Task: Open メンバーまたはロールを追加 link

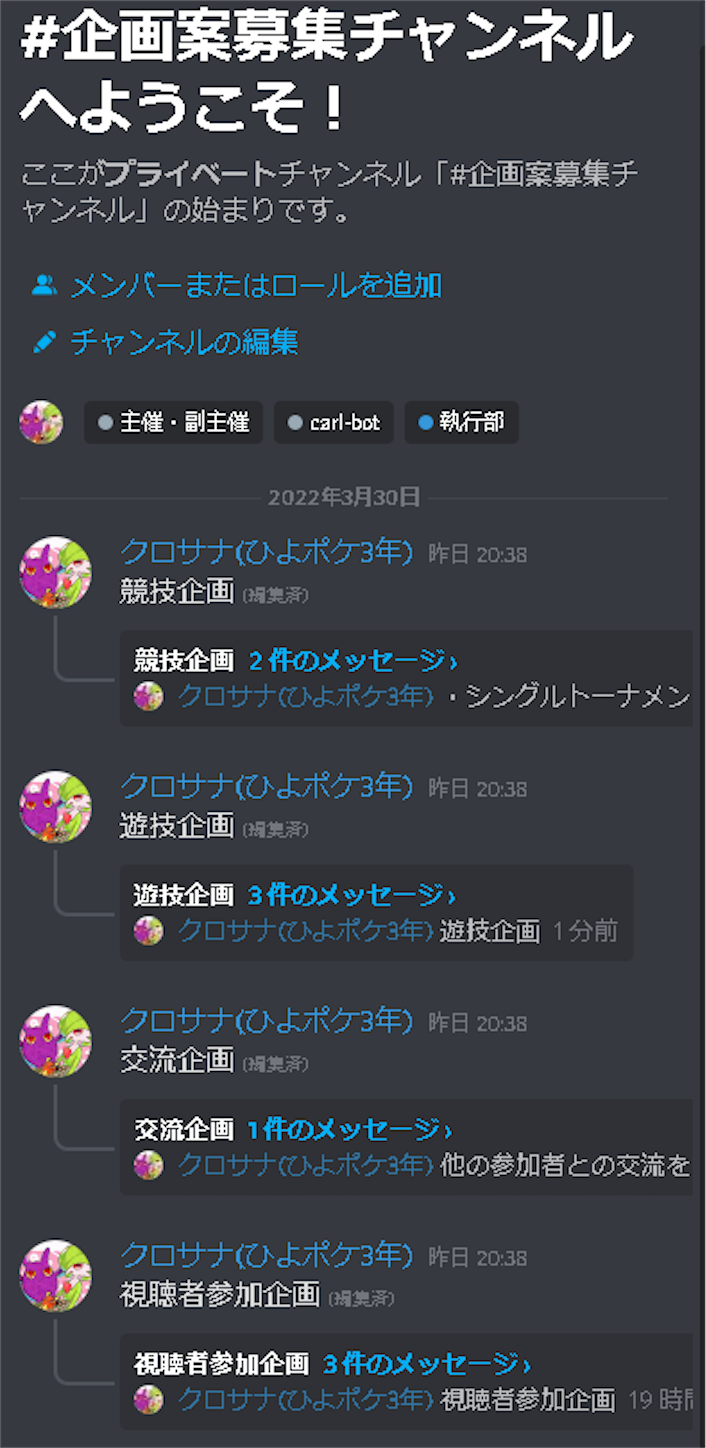Action: (x=256, y=286)
